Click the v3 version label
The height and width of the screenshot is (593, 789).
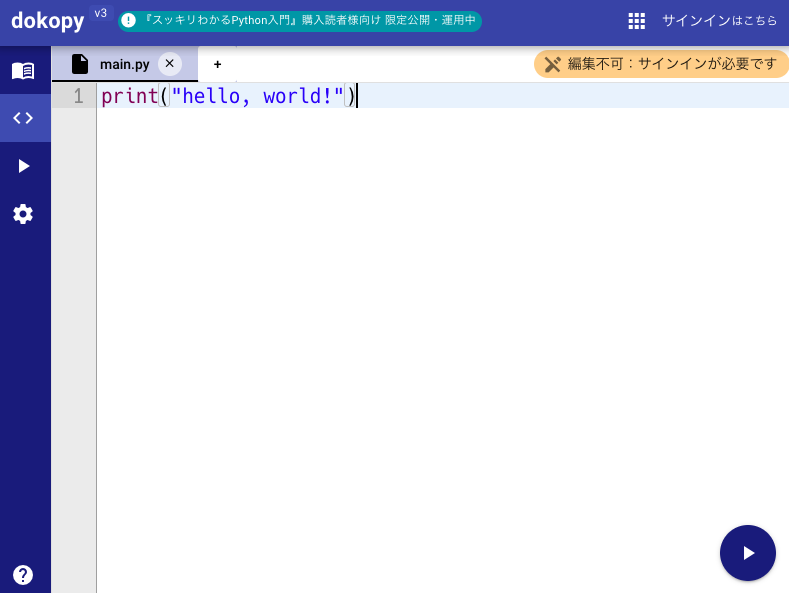tap(100, 13)
